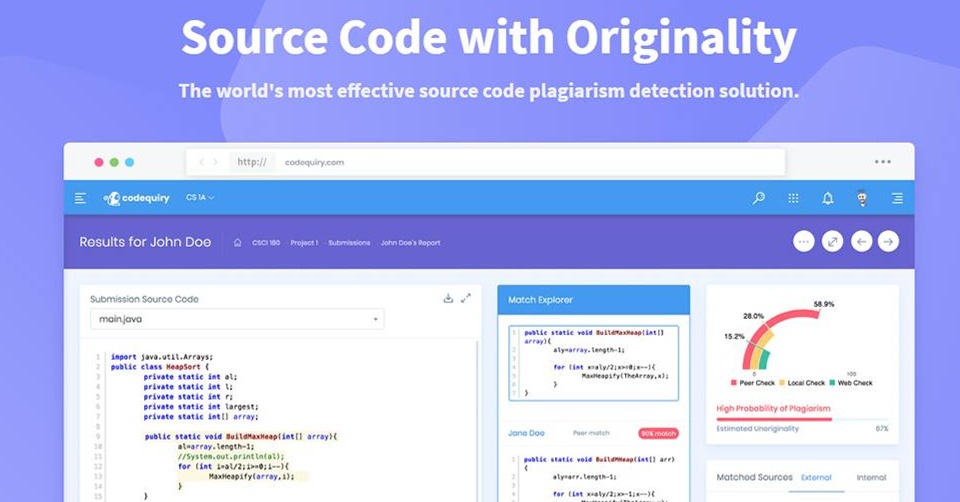Open the search magnifier icon
The height and width of the screenshot is (502, 960).
click(759, 198)
